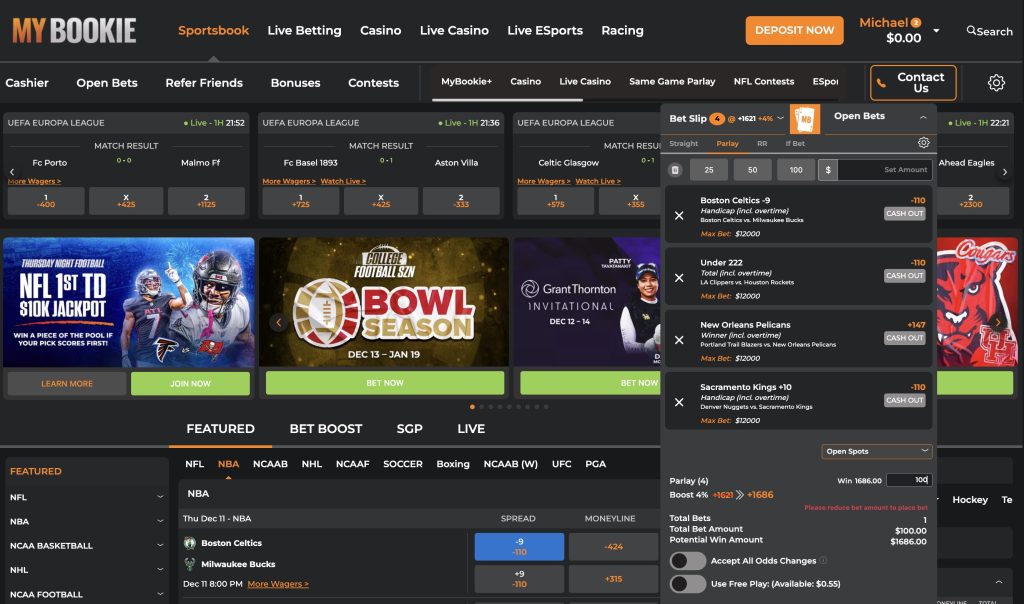Open the Open Spots dropdown
The height and width of the screenshot is (604, 1024).
[877, 451]
